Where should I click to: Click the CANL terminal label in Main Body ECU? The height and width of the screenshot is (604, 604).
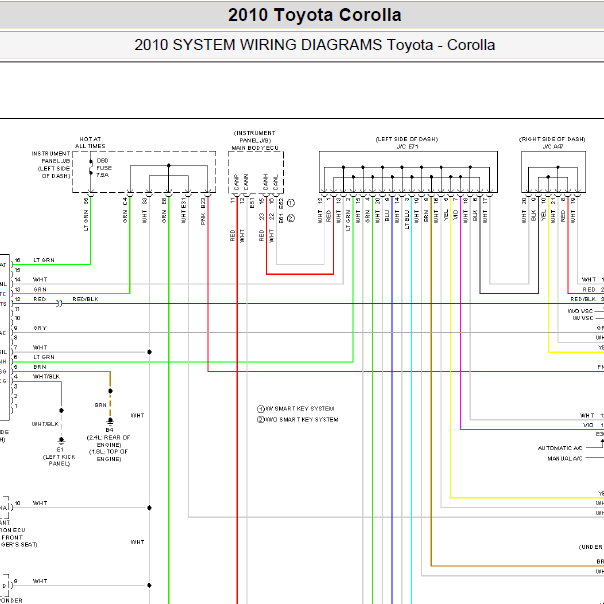275,182
